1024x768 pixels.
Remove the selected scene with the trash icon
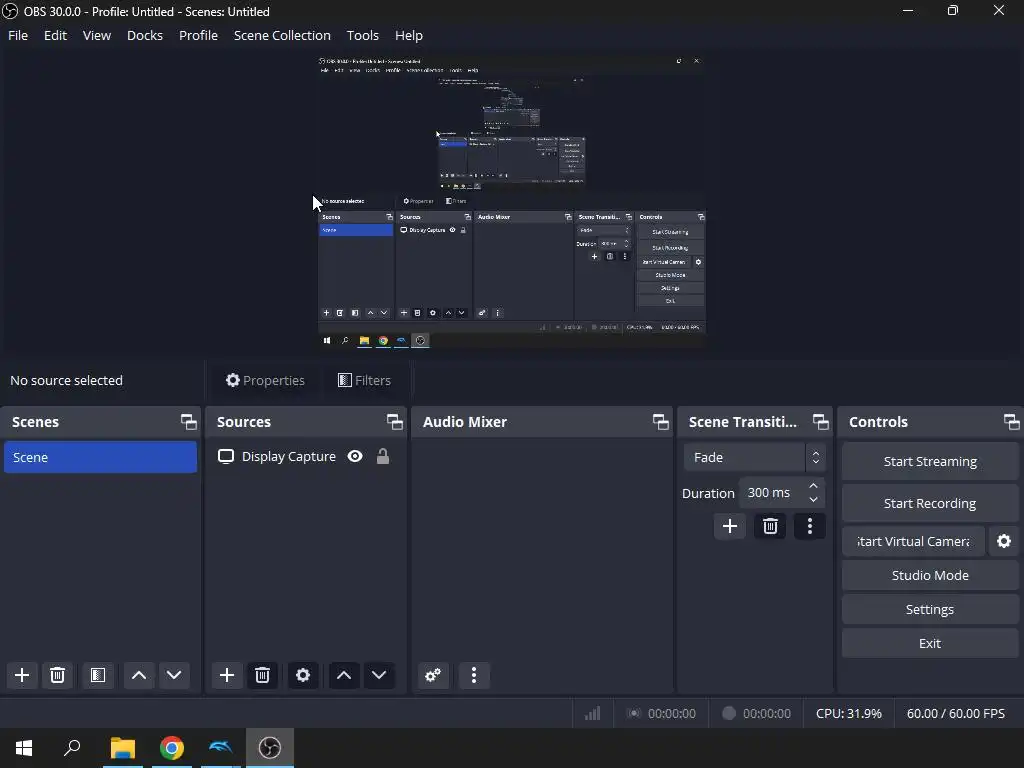57,675
